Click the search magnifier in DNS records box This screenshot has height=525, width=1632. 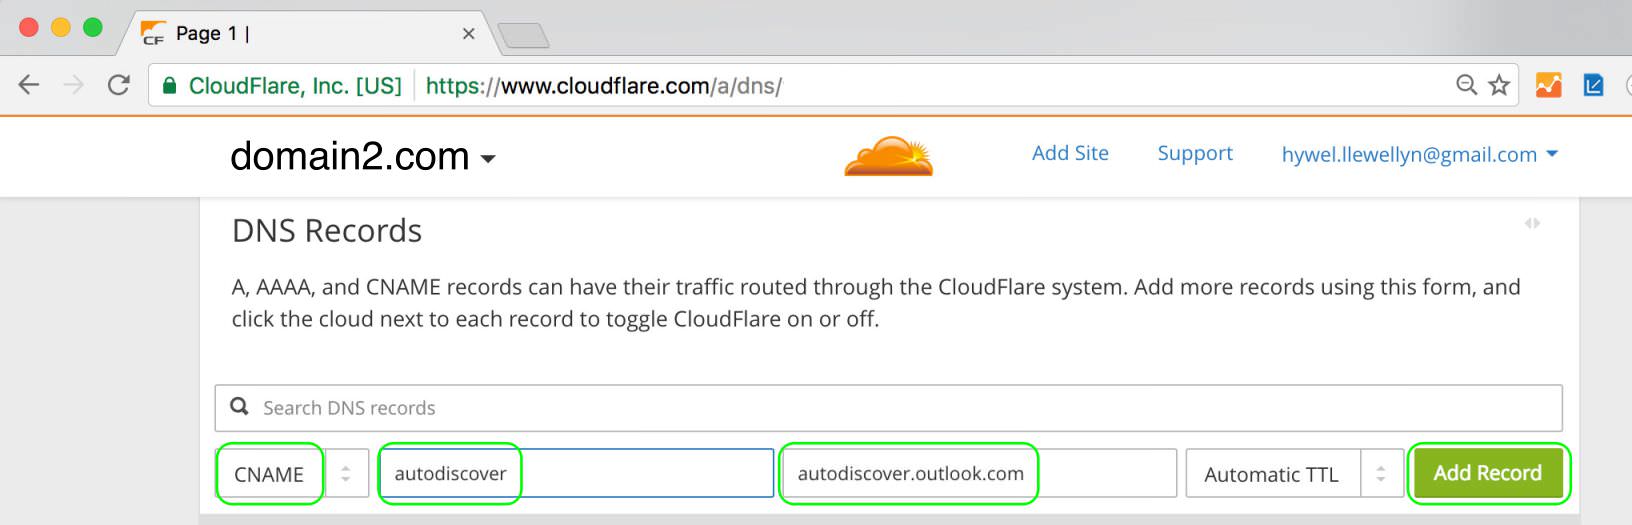tap(239, 406)
